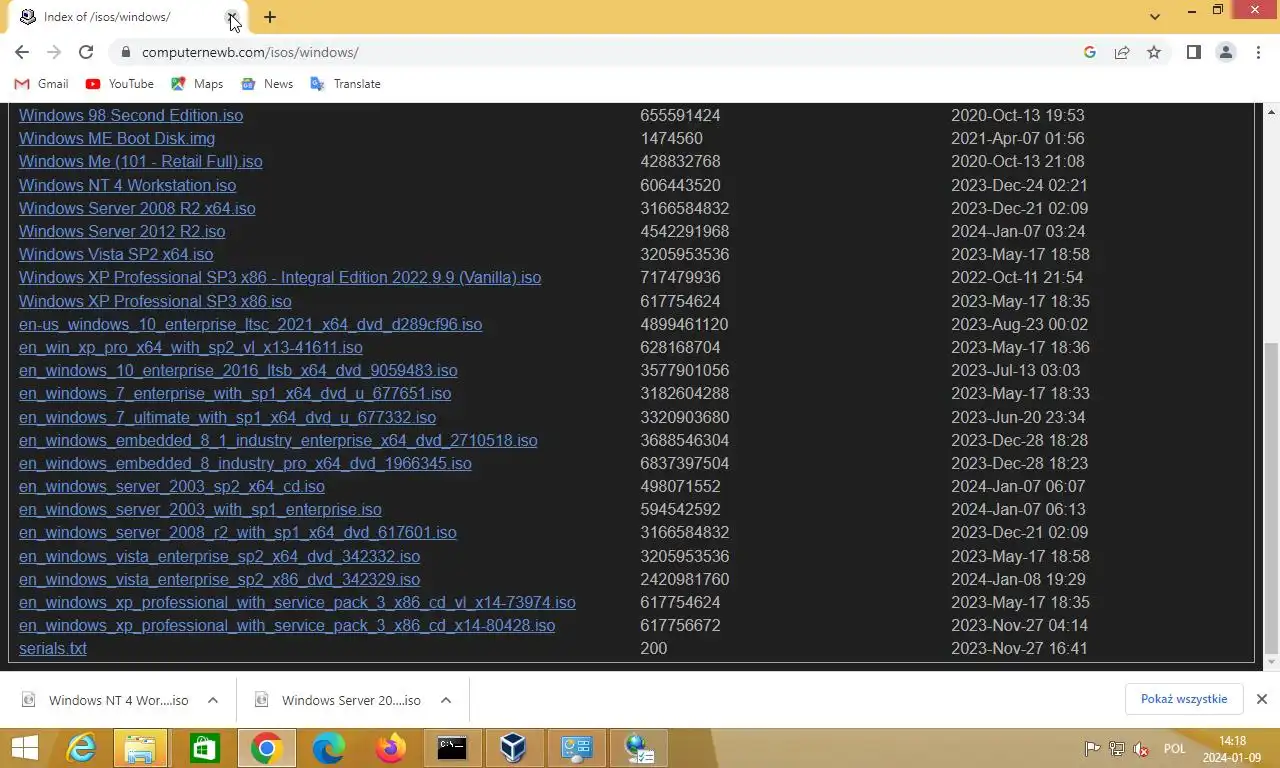
Task: Open the News bookmark
Action: click(267, 84)
